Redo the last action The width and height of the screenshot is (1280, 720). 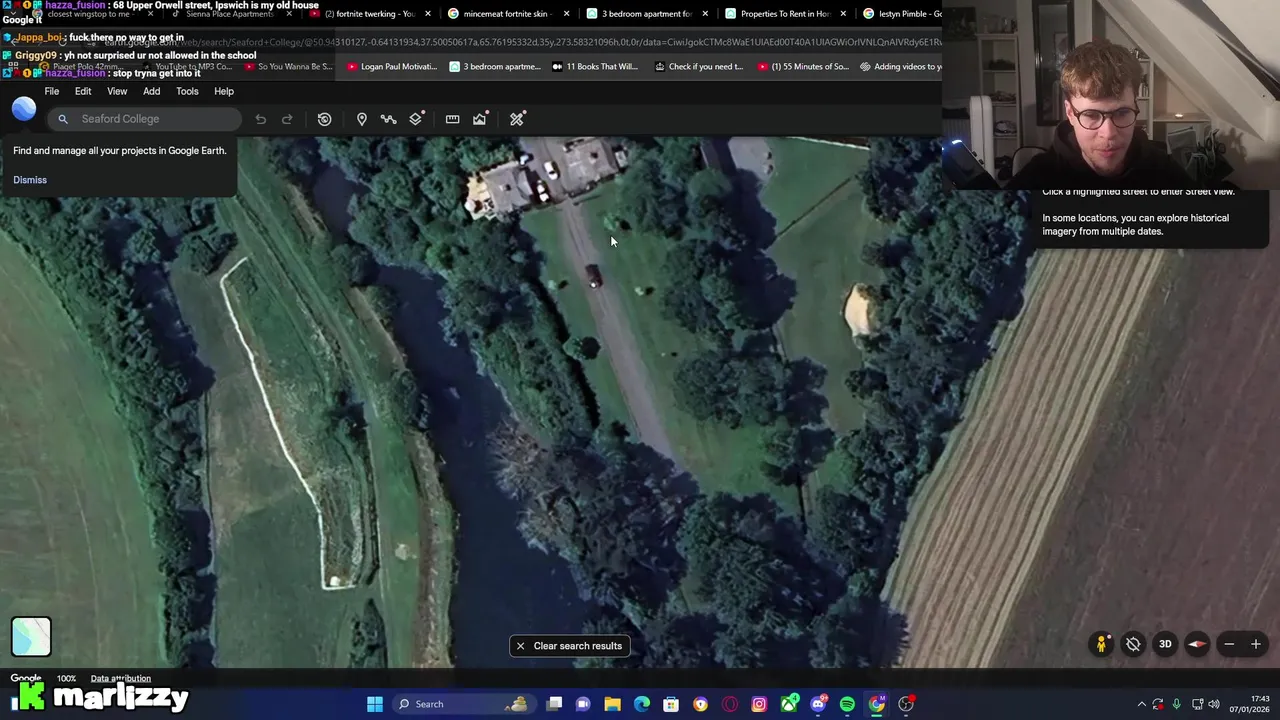point(287,119)
